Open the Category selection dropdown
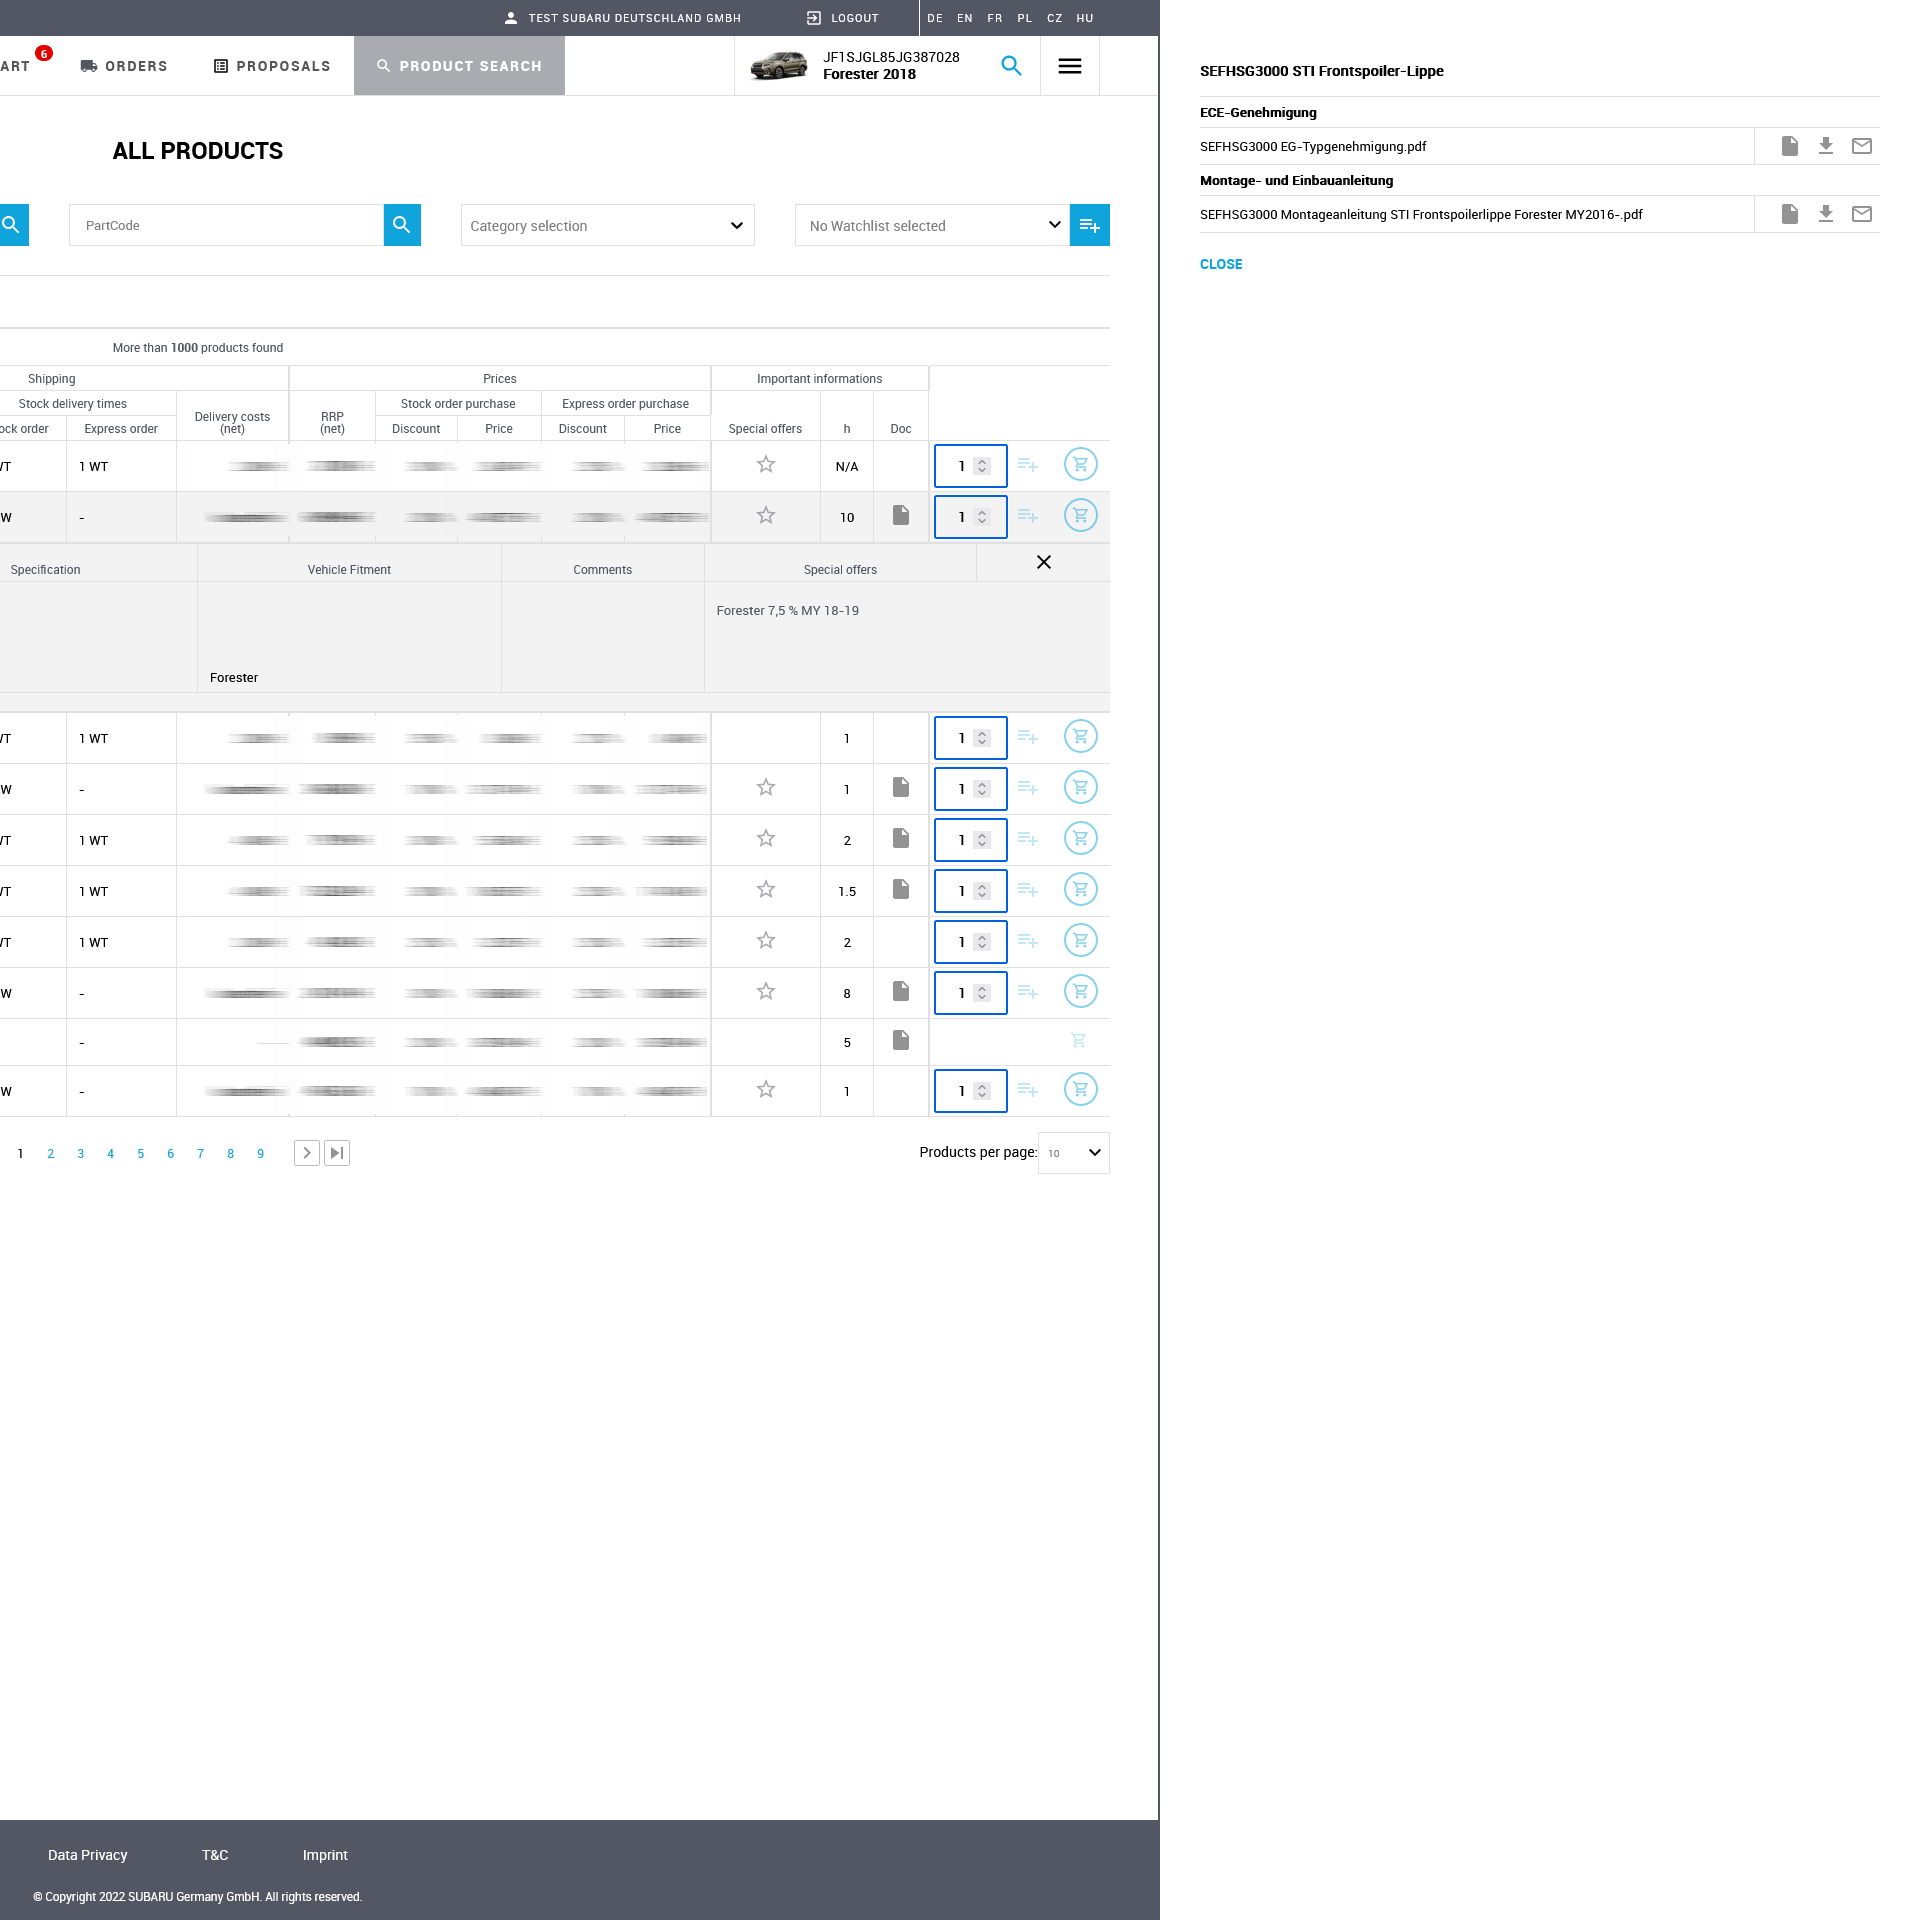The width and height of the screenshot is (1920, 1920). (x=607, y=226)
